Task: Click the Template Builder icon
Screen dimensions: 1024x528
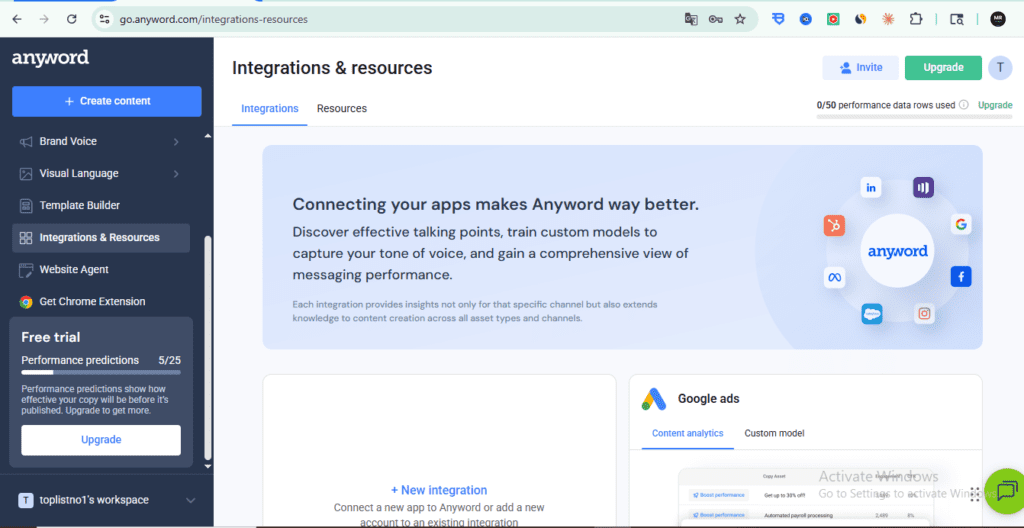Action: tap(25, 206)
